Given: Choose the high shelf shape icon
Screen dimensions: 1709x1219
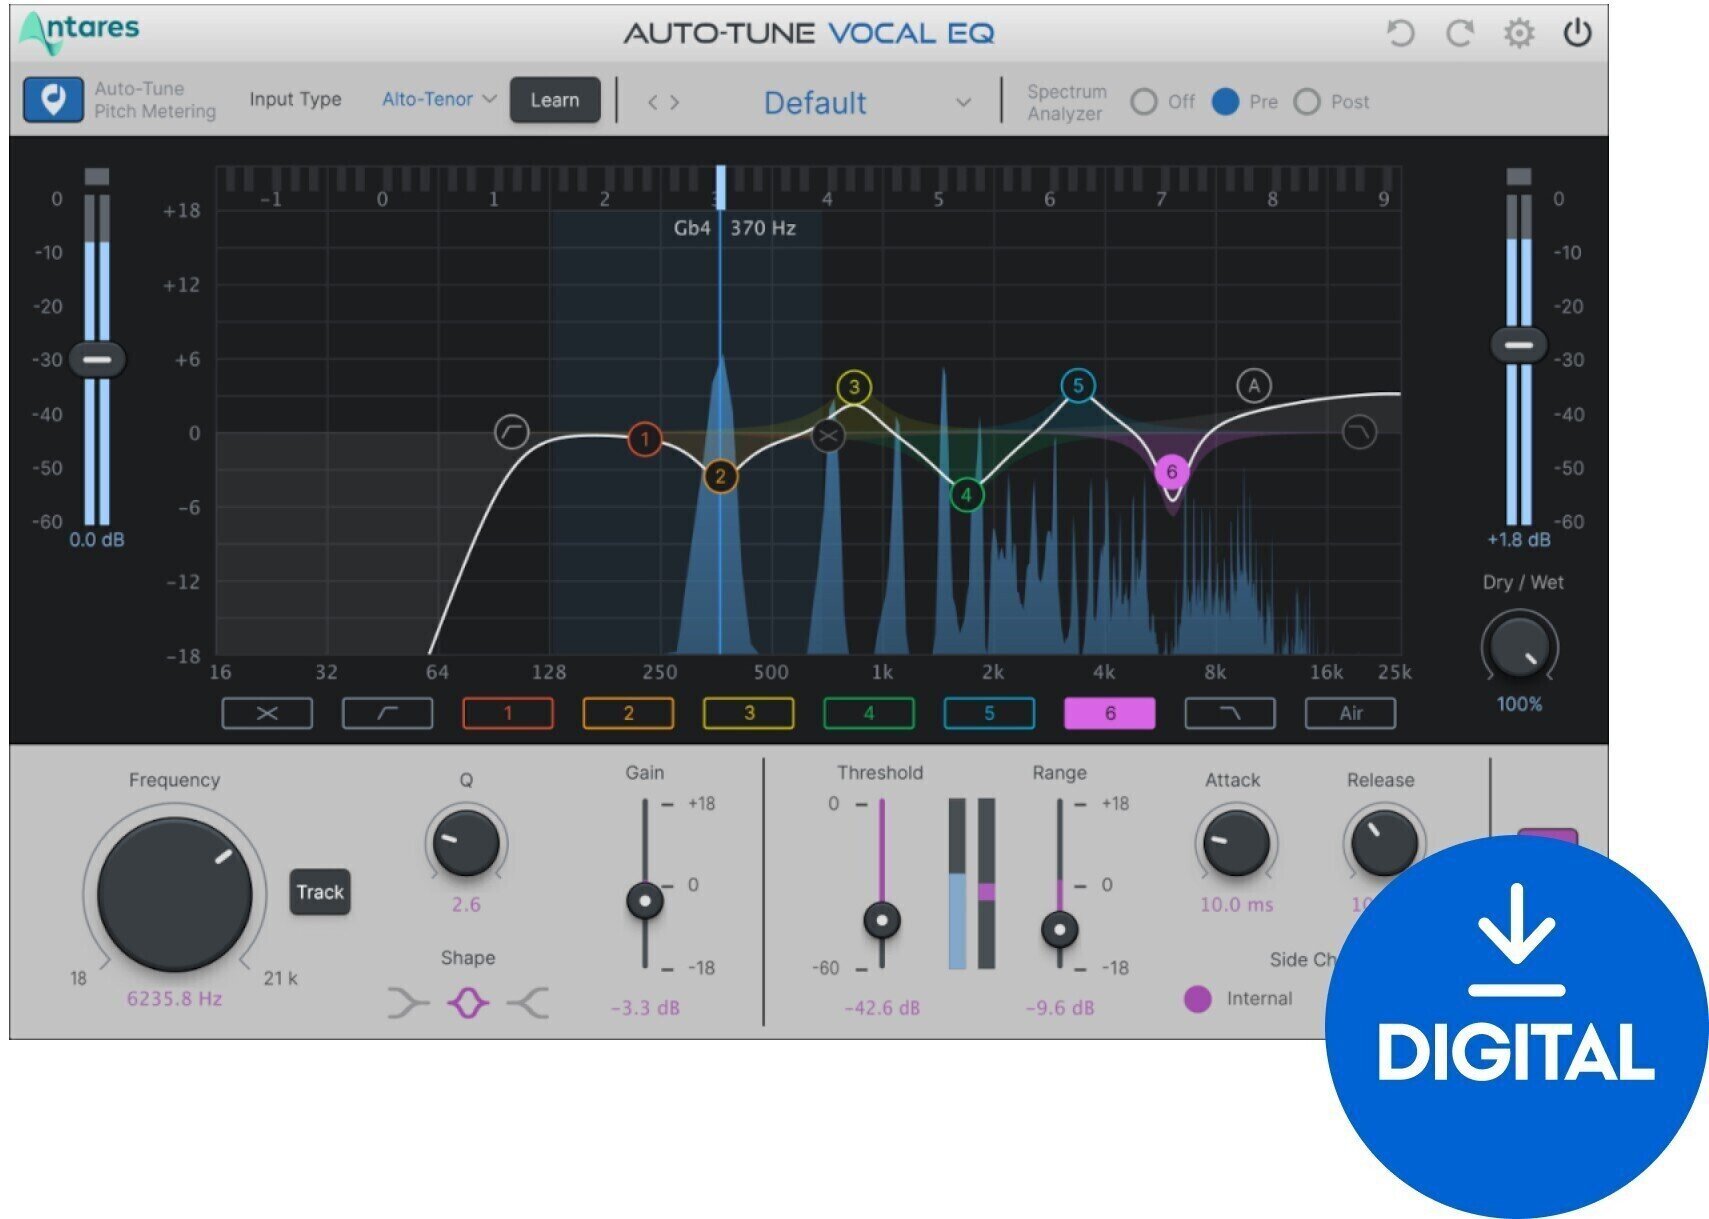Looking at the screenshot, I should 528,1002.
